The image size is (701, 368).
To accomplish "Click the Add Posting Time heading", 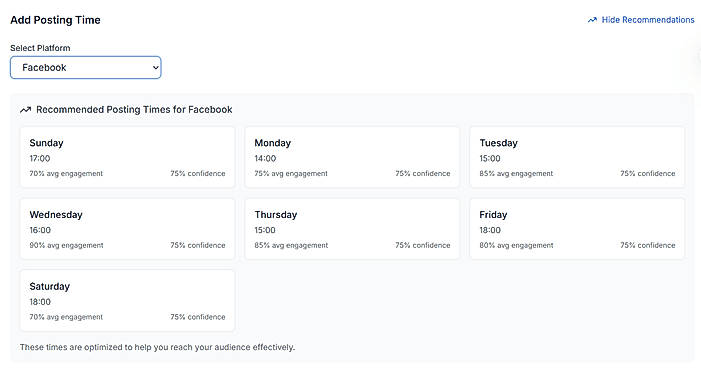I will pyautogui.click(x=55, y=20).
